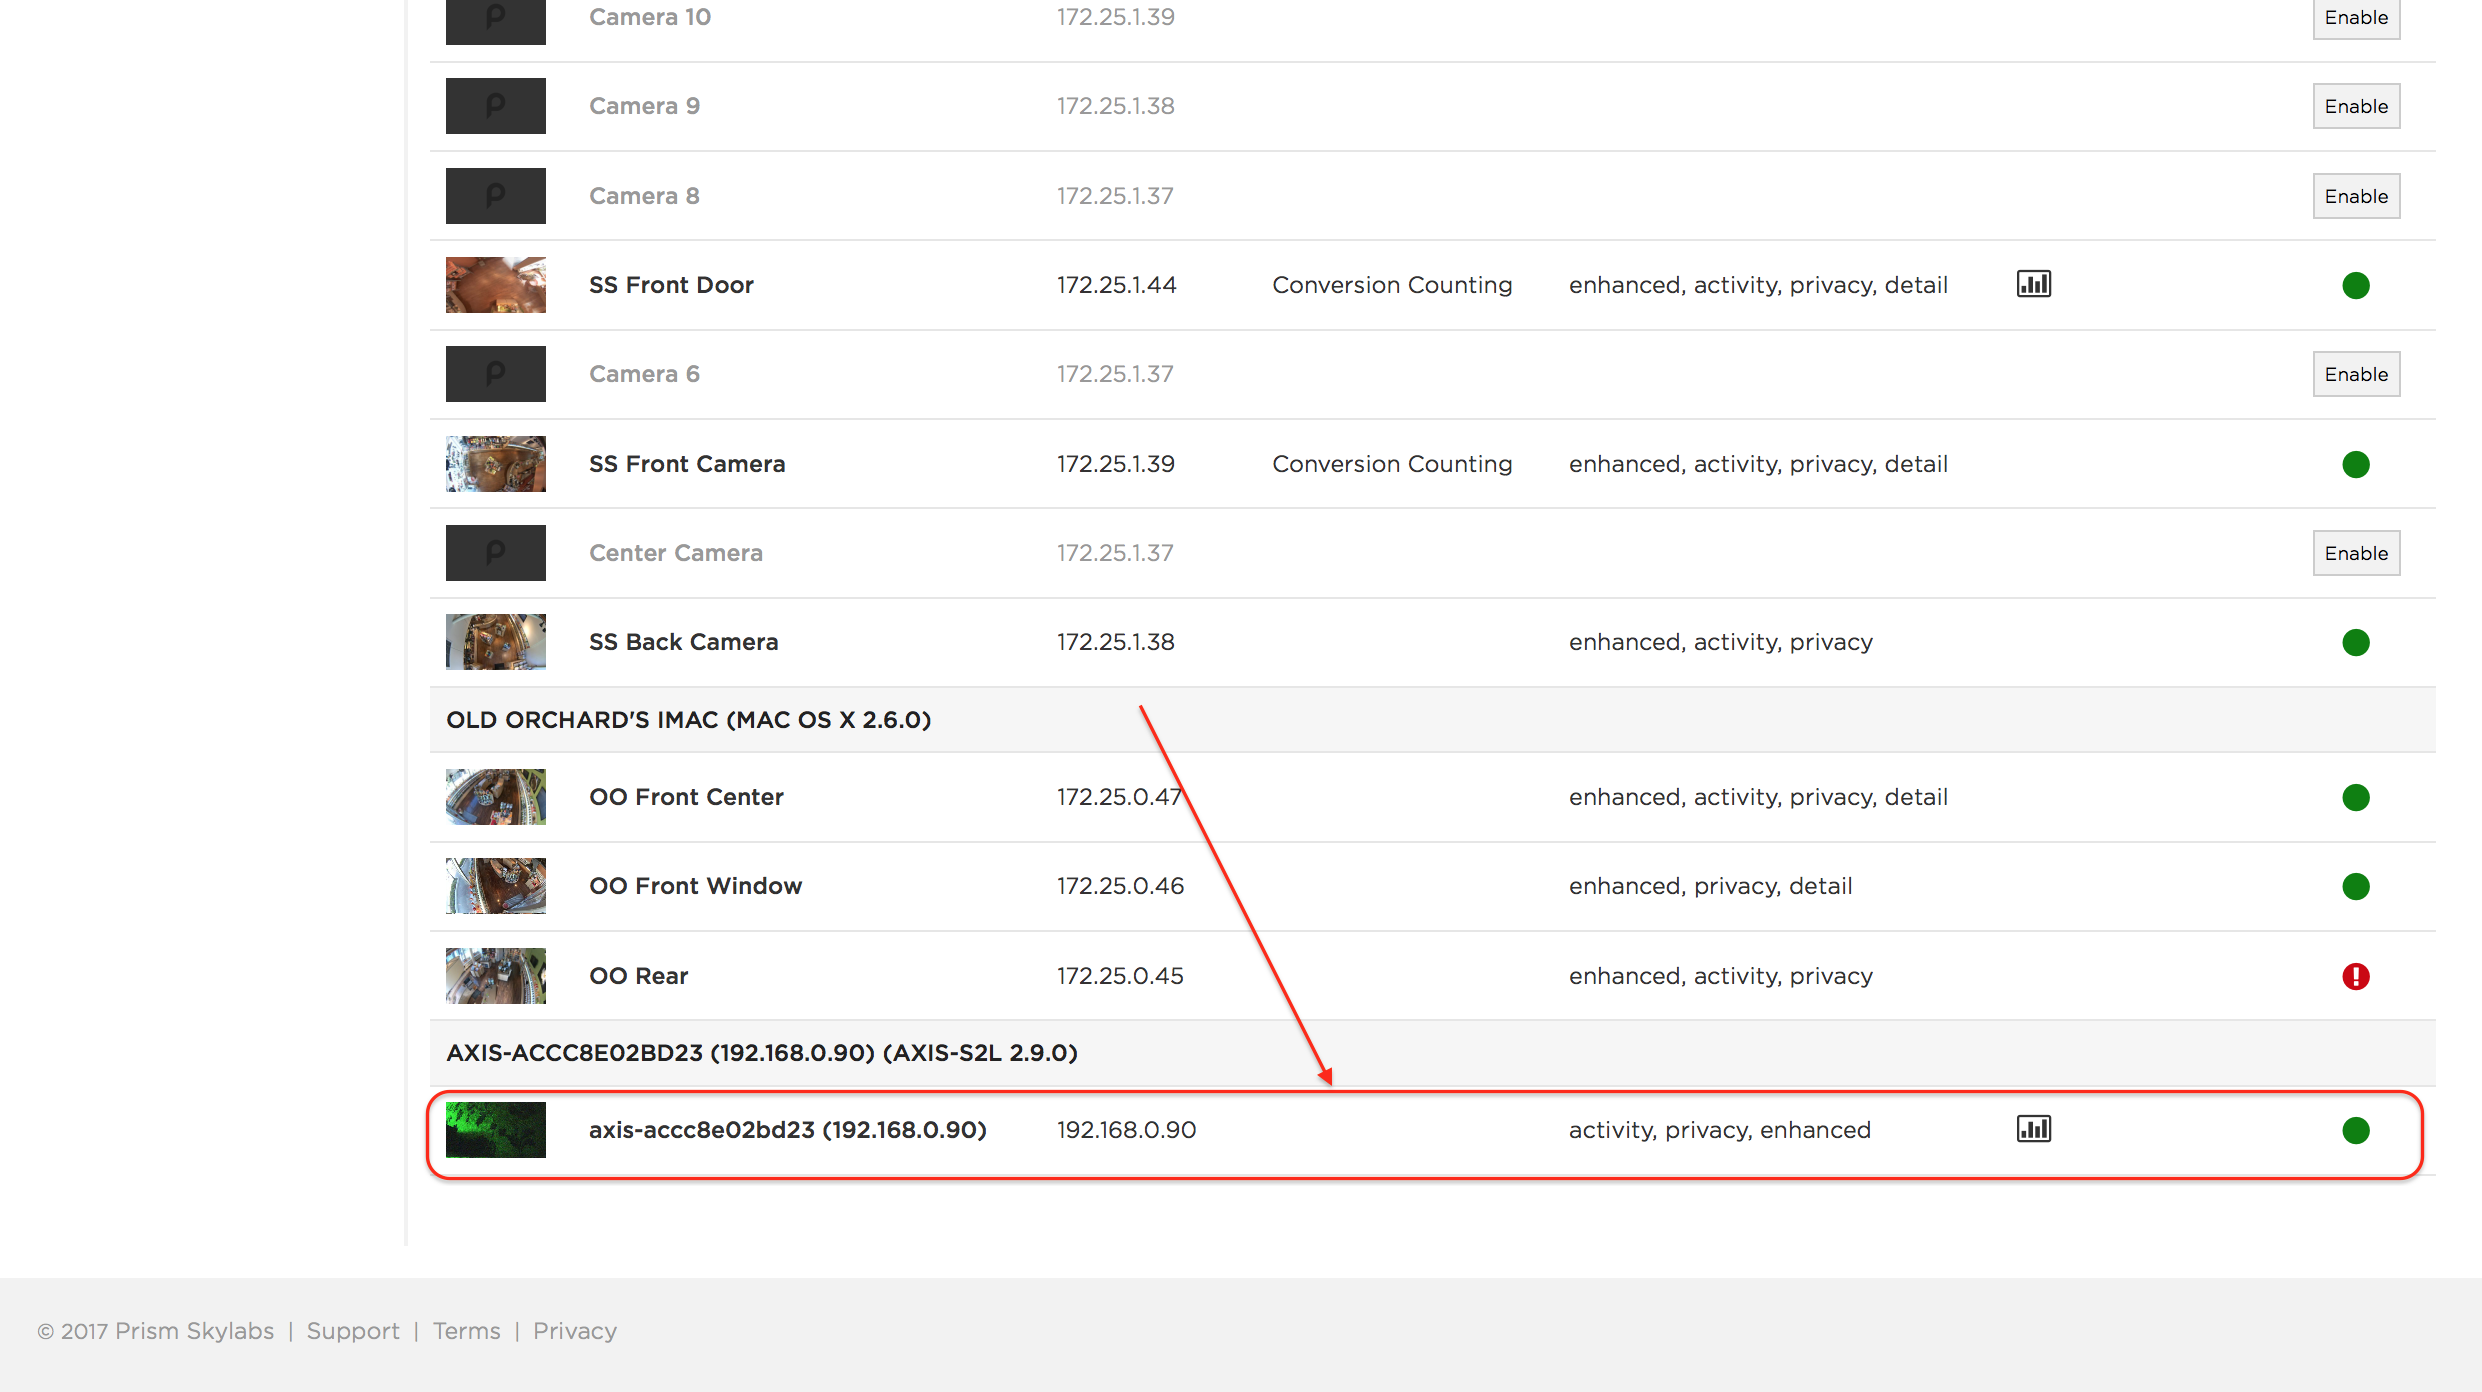Image resolution: width=2482 pixels, height=1392 pixels.
Task: Select the OO Front Center name
Action: pyautogui.click(x=686, y=797)
